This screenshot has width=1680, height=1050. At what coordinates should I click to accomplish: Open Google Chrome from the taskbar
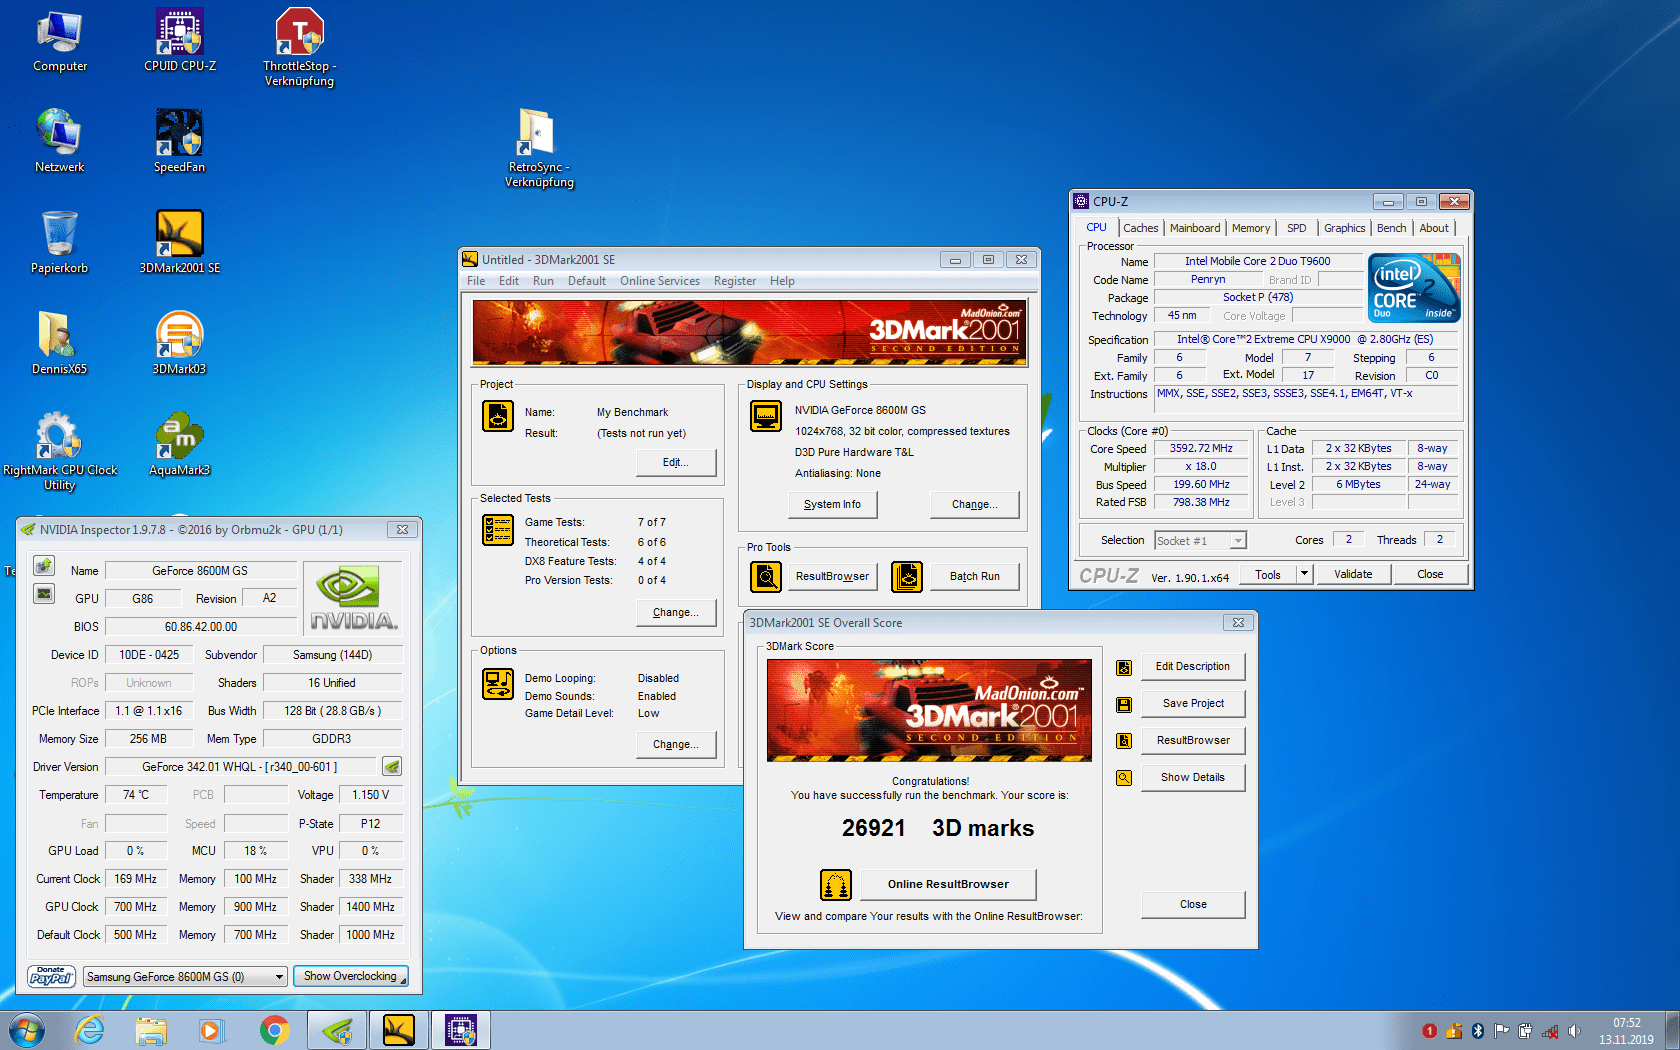[x=274, y=1030]
